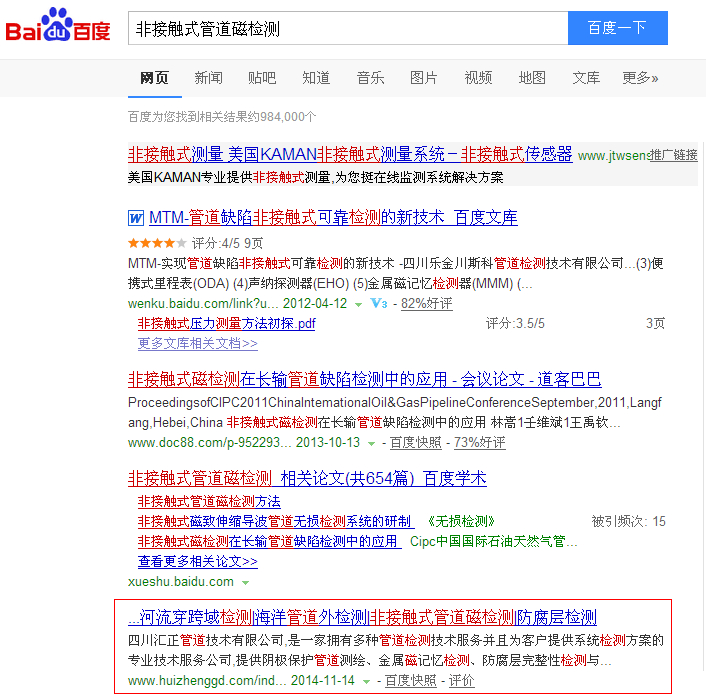
Task: Open the 更多» more categories tab
Action: (x=640, y=78)
